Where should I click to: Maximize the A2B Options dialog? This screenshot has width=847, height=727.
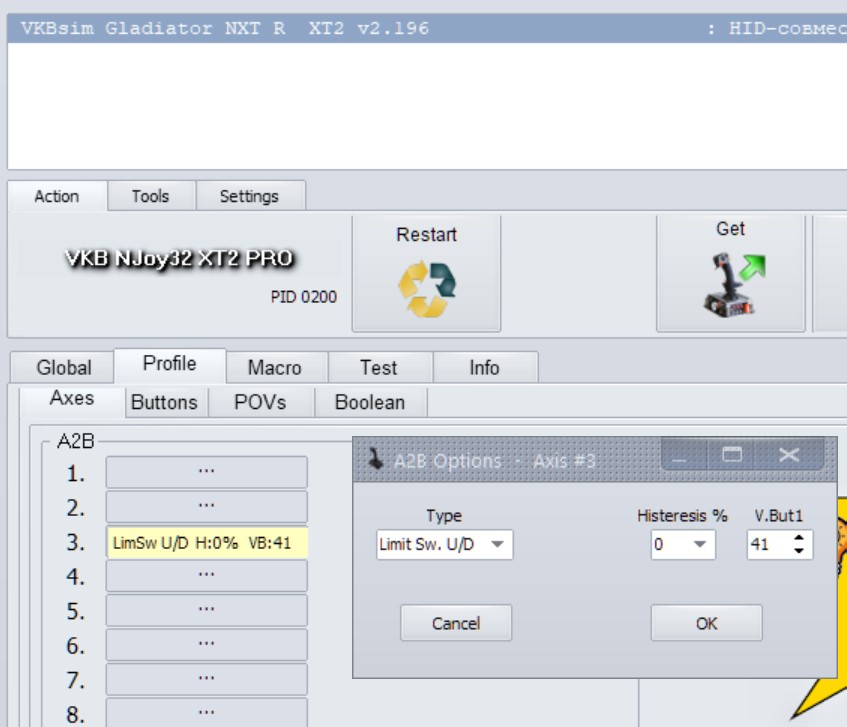pyautogui.click(x=732, y=455)
